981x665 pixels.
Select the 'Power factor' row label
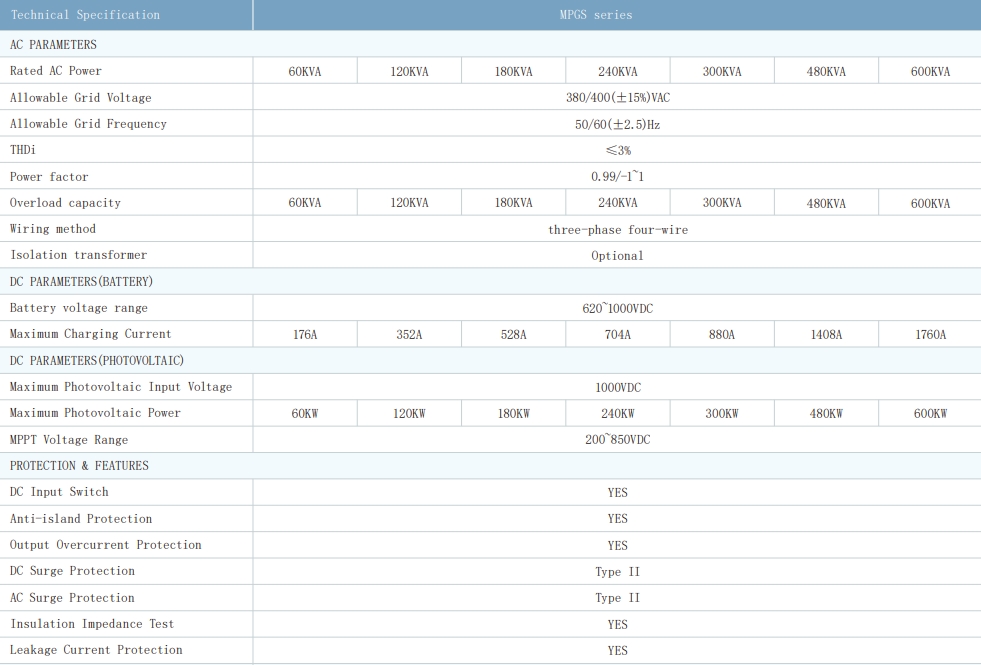[x=49, y=177]
